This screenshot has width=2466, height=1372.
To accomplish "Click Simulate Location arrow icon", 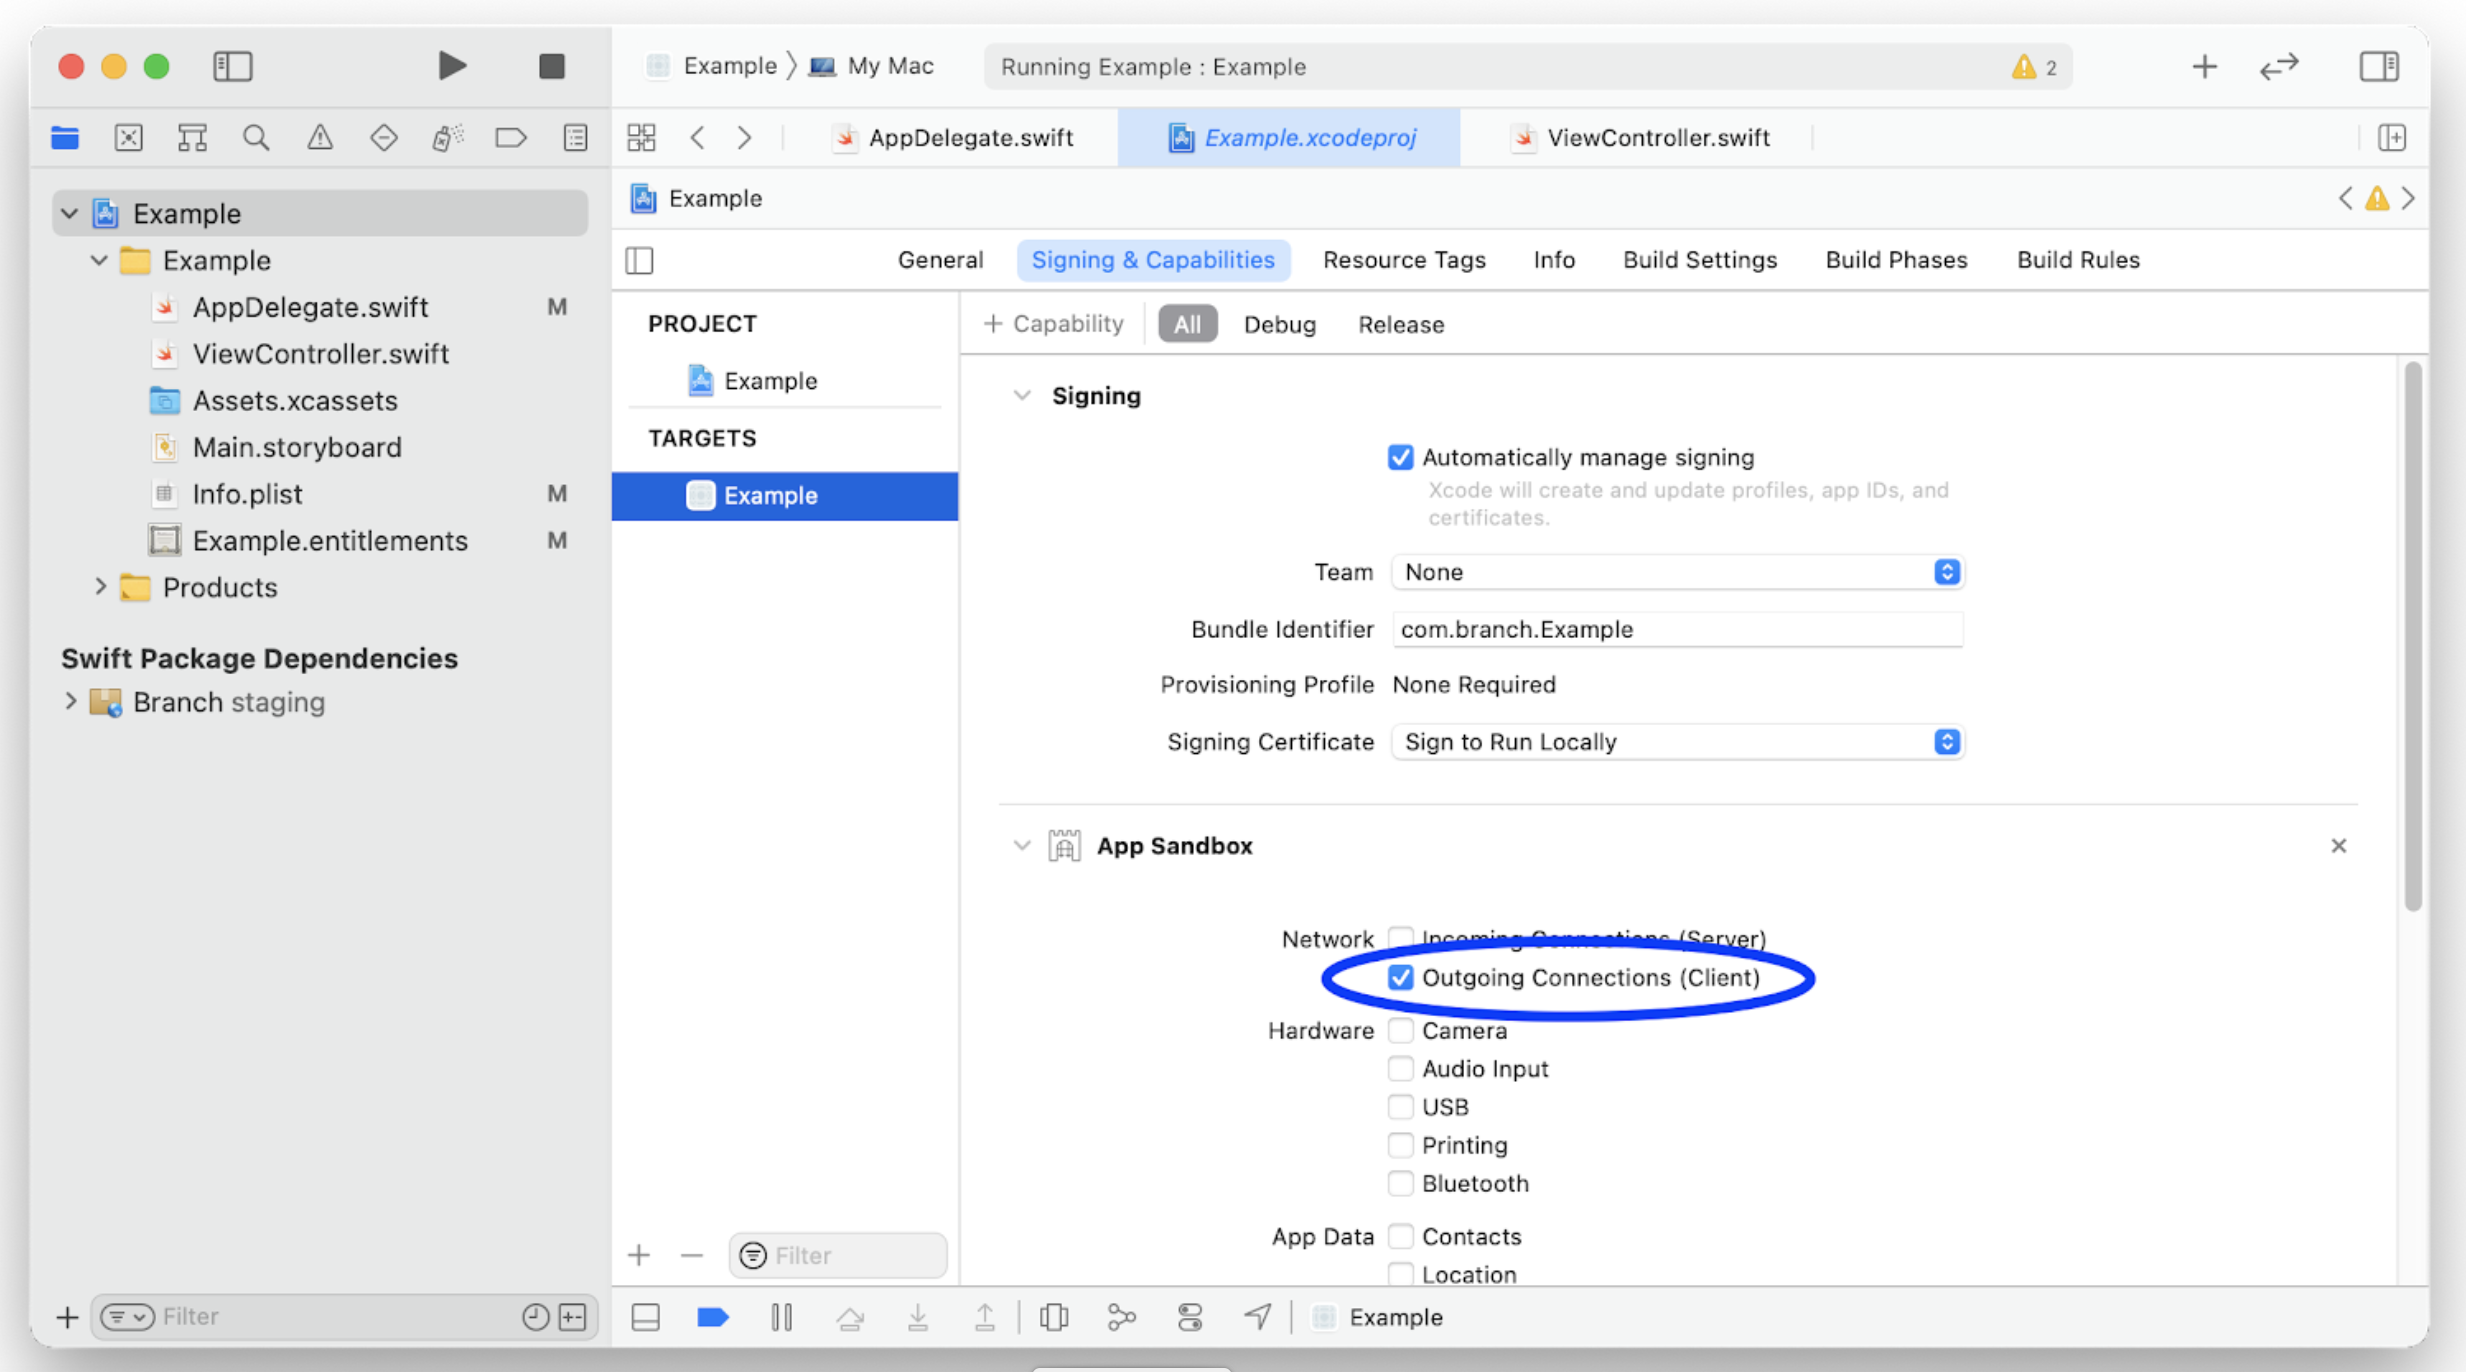I will click(1257, 1317).
